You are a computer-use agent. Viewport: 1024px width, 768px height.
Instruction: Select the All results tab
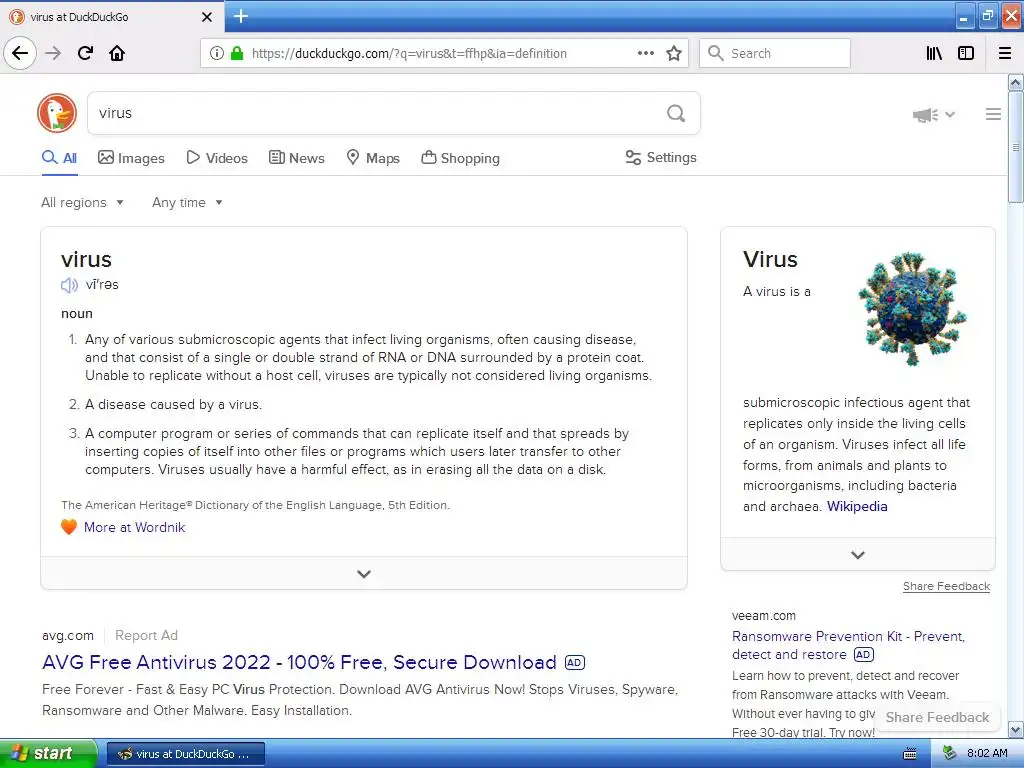point(59,158)
